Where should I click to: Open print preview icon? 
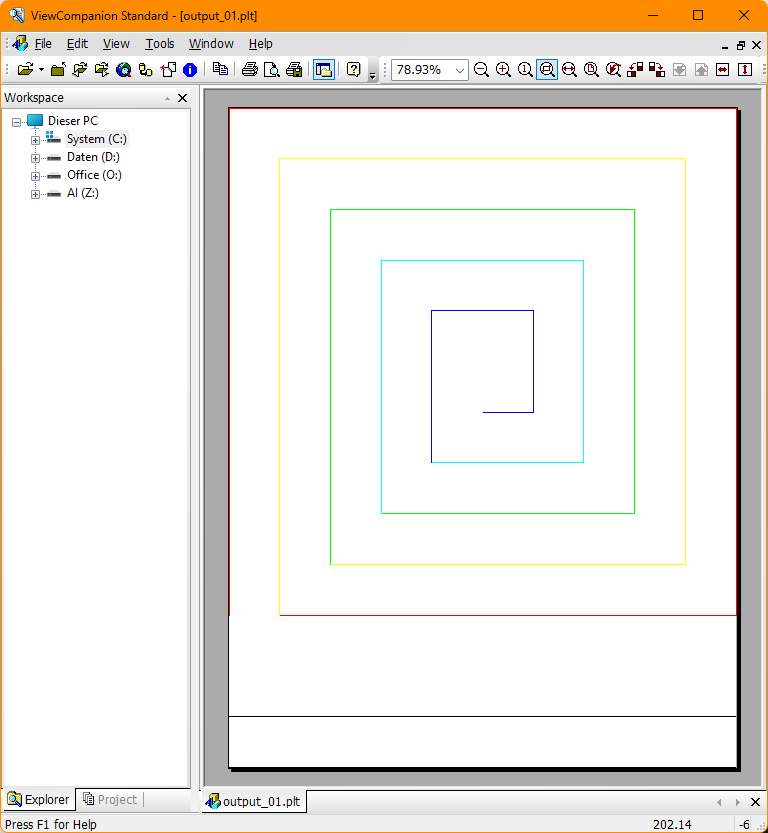coord(271,70)
